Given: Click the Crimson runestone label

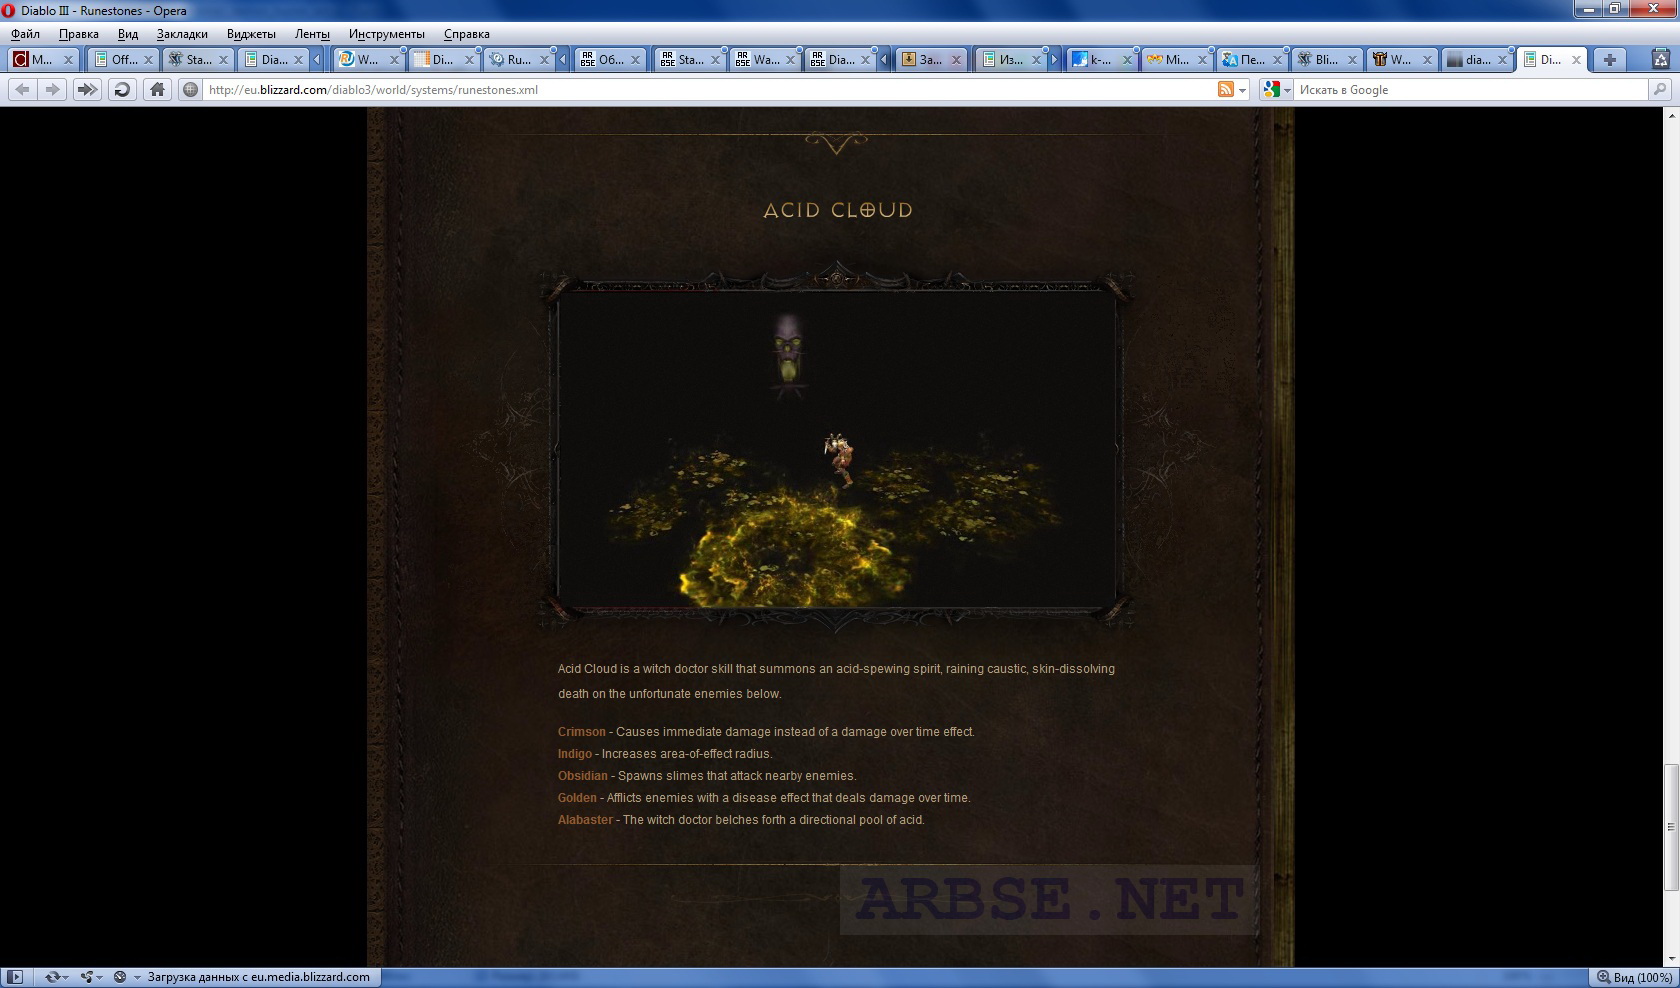Looking at the screenshot, I should point(582,732).
